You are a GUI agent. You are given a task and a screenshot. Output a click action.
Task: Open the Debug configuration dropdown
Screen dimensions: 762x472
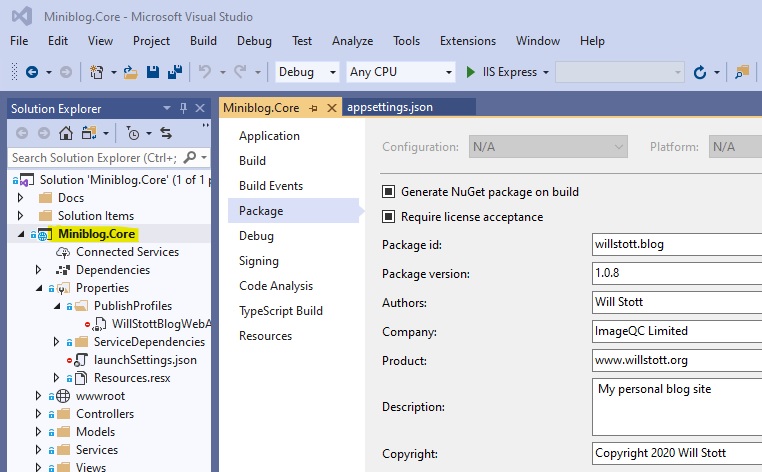(308, 72)
